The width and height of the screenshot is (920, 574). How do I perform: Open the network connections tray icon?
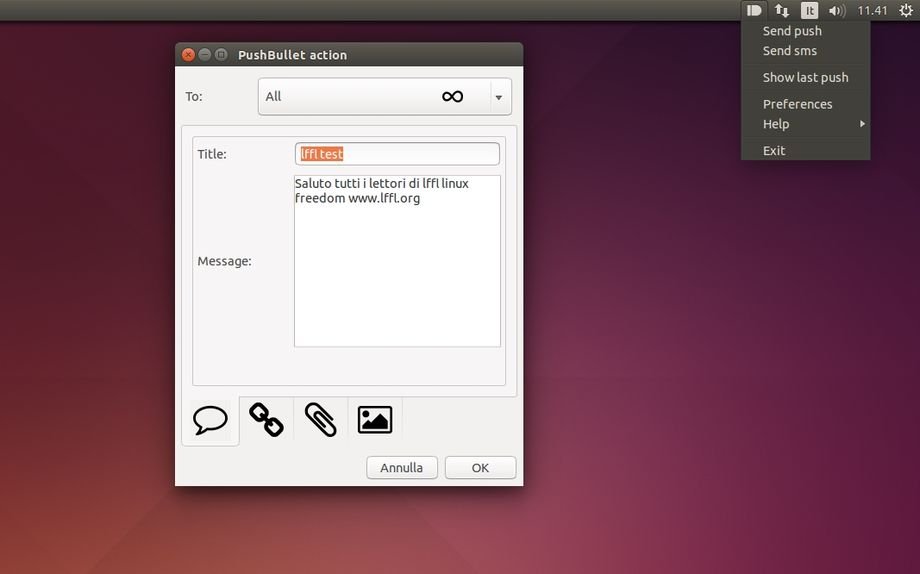coord(782,10)
